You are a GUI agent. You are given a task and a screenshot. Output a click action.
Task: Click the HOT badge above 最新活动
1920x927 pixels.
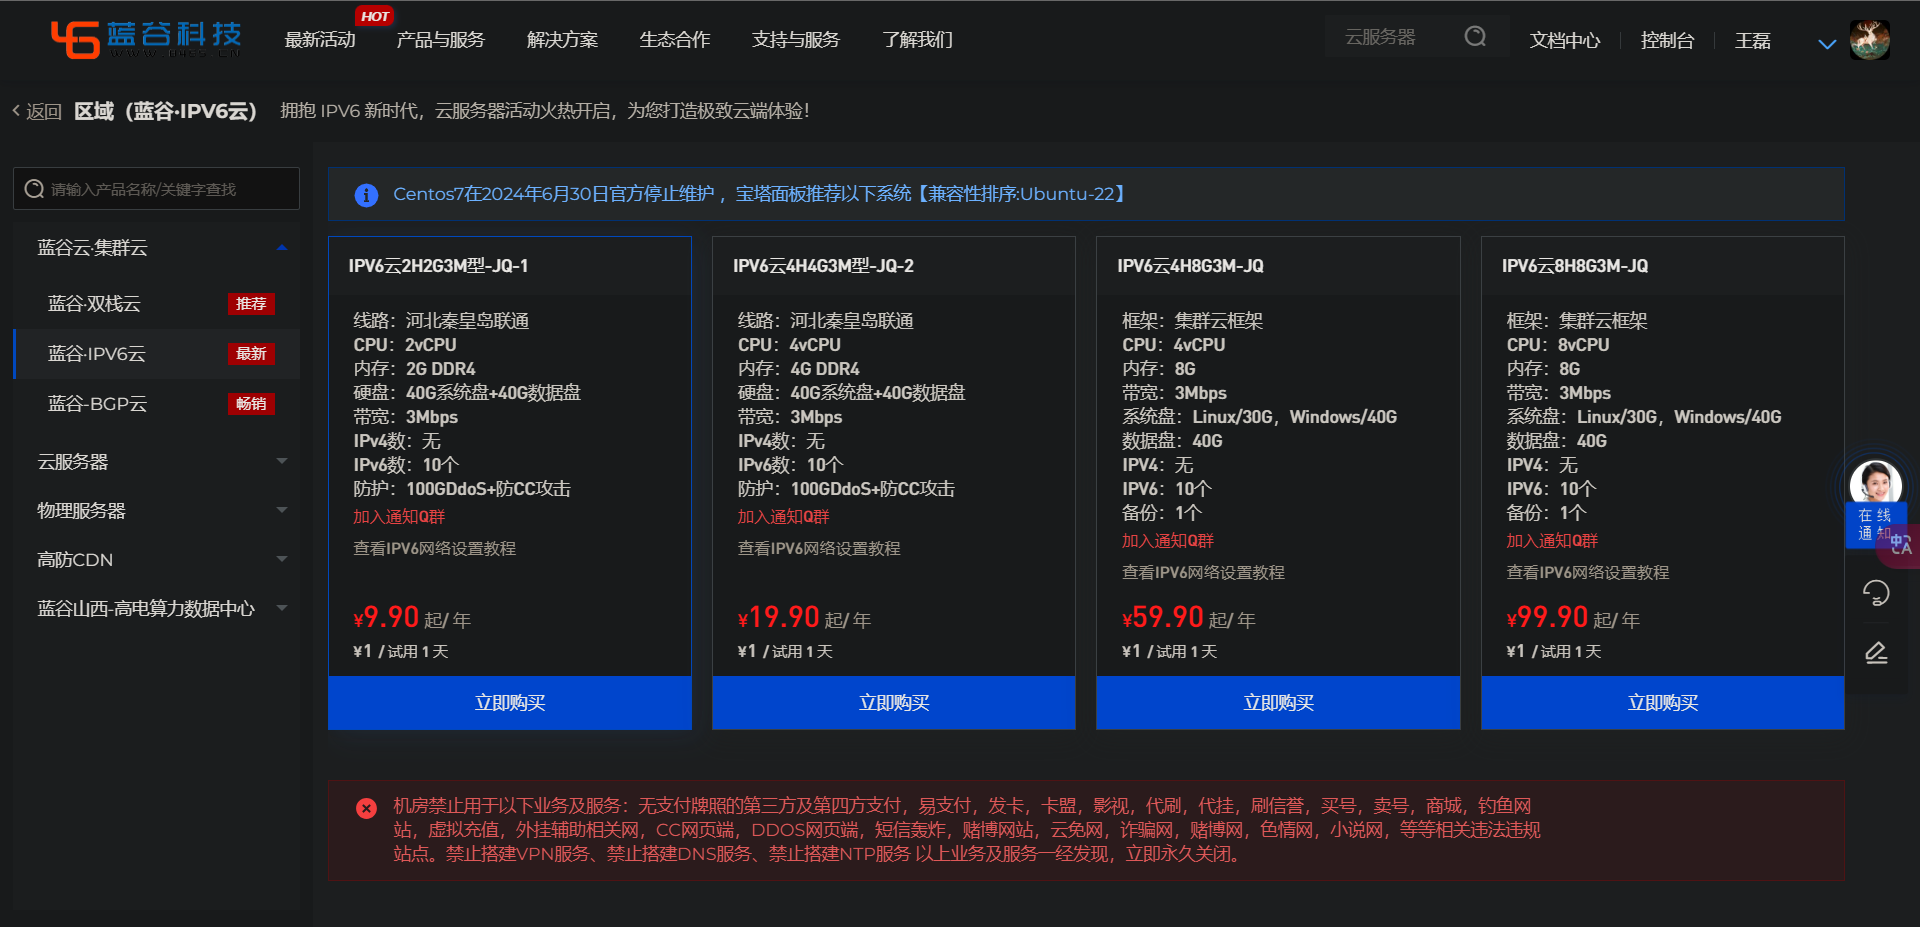click(375, 16)
